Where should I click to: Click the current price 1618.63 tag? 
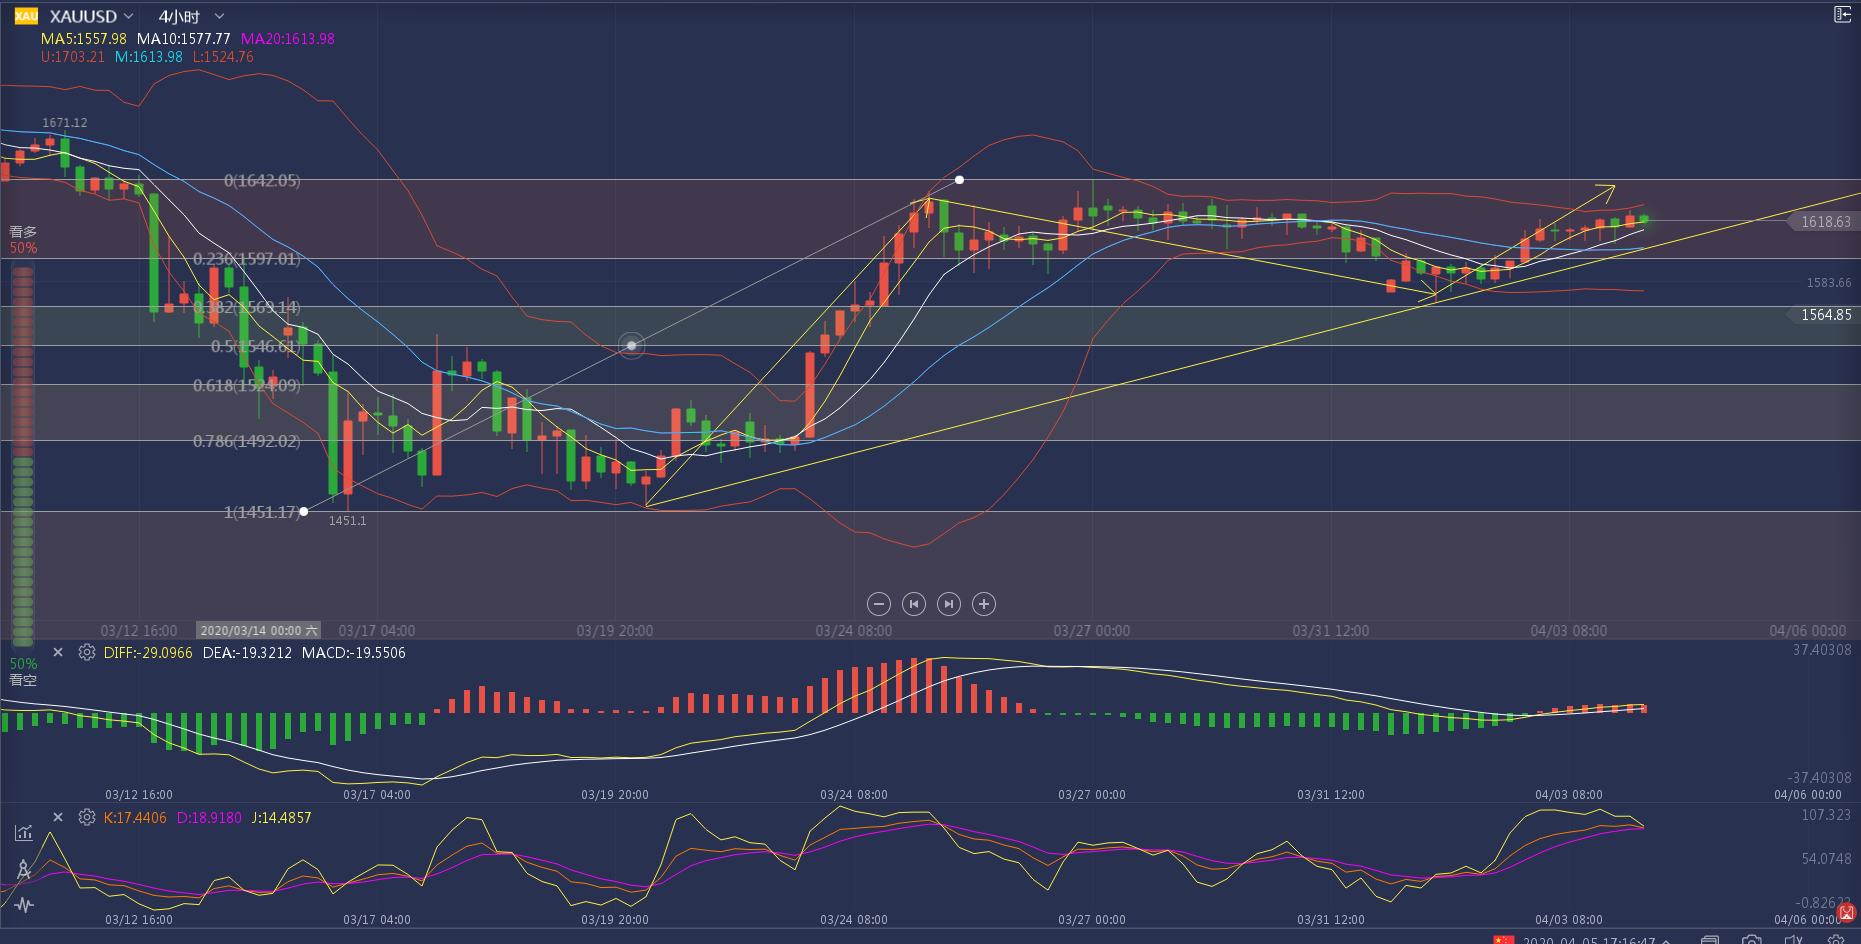click(1825, 222)
